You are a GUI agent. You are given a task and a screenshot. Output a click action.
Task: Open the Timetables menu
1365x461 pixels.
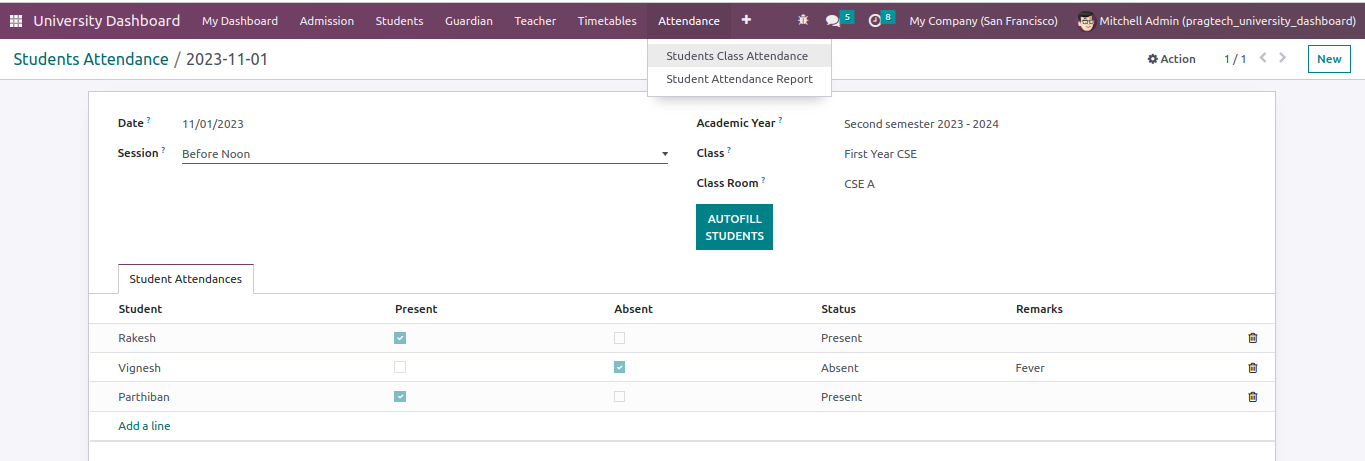[x=606, y=21]
